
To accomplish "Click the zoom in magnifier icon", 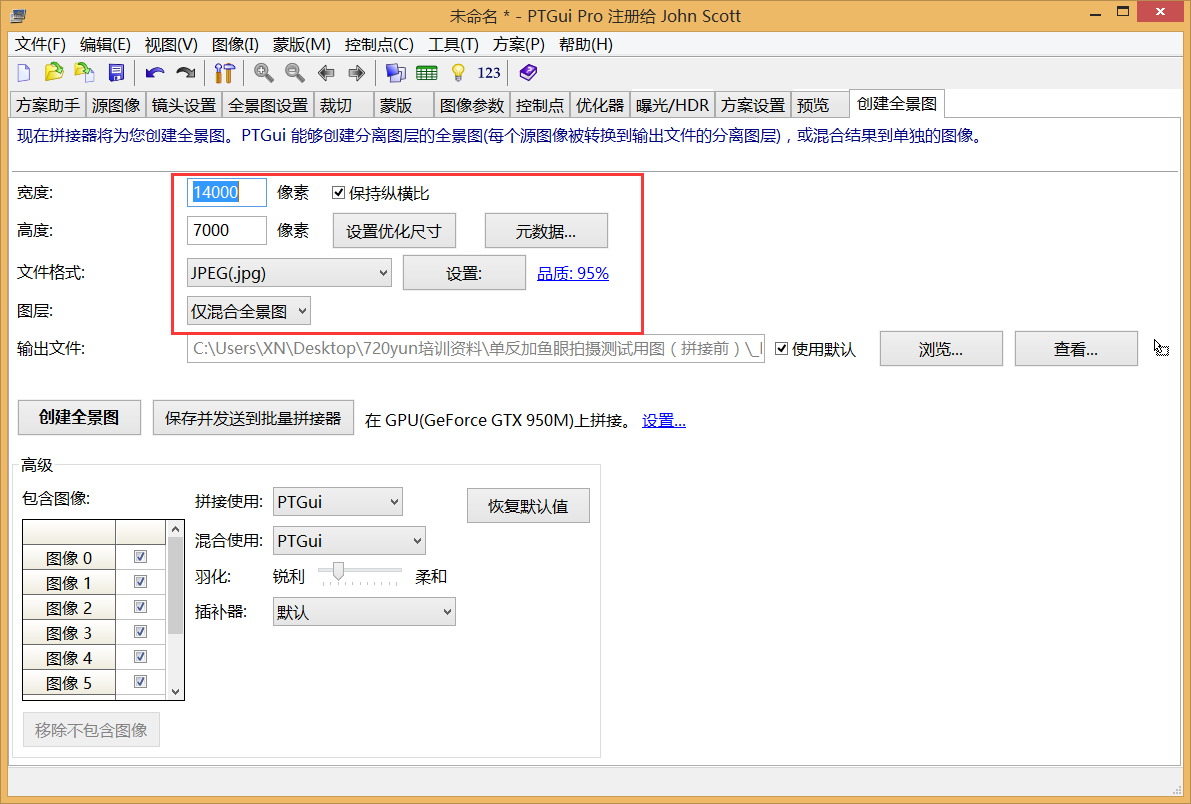I will (264, 72).
